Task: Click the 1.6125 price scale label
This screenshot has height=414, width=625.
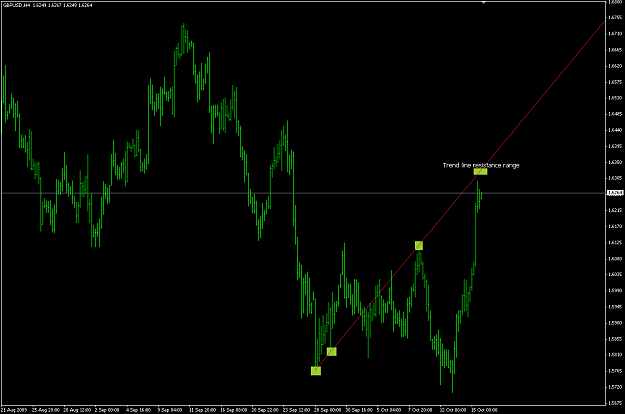Action: point(615,242)
